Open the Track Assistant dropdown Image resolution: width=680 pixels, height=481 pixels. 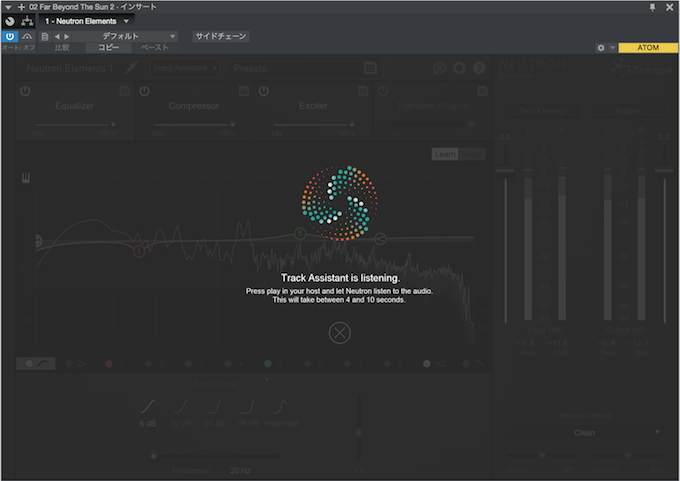185,68
